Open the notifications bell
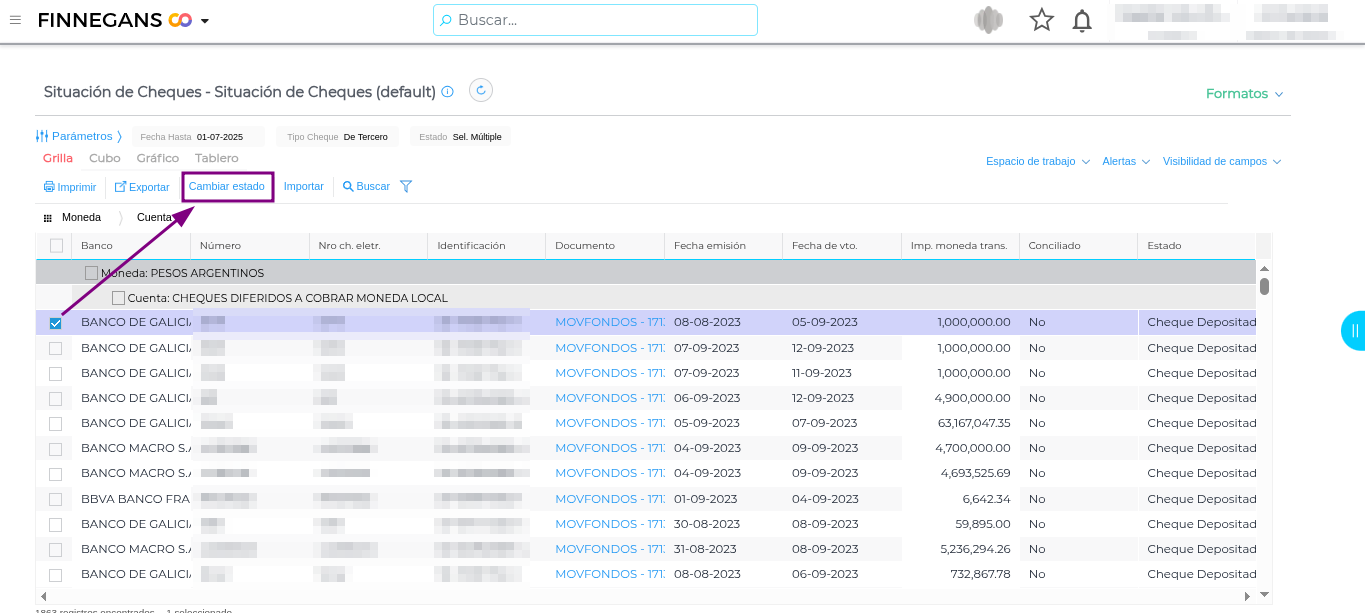The height and width of the screenshot is (613, 1365). click(1082, 21)
